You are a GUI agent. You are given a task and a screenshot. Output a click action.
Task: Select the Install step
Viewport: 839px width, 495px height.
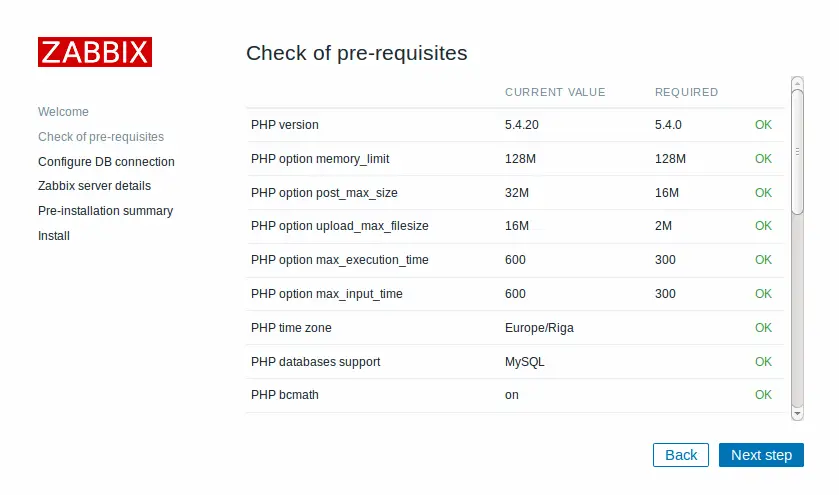[x=54, y=236]
